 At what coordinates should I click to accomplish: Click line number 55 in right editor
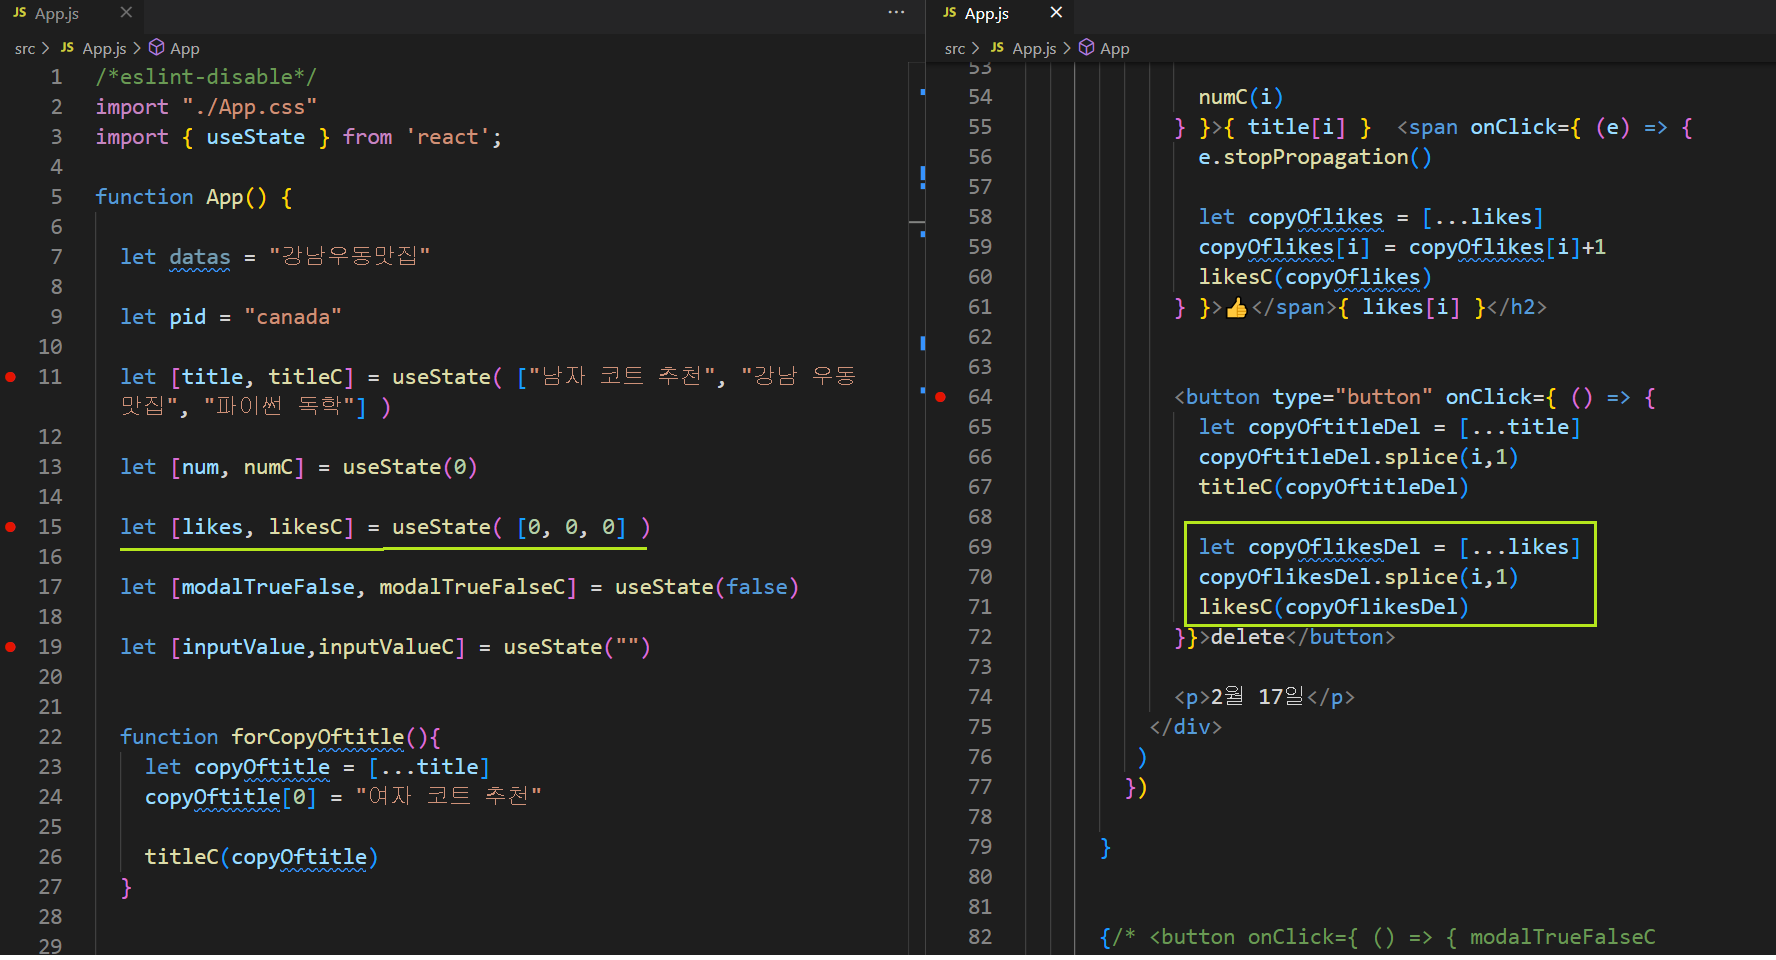coord(980,127)
